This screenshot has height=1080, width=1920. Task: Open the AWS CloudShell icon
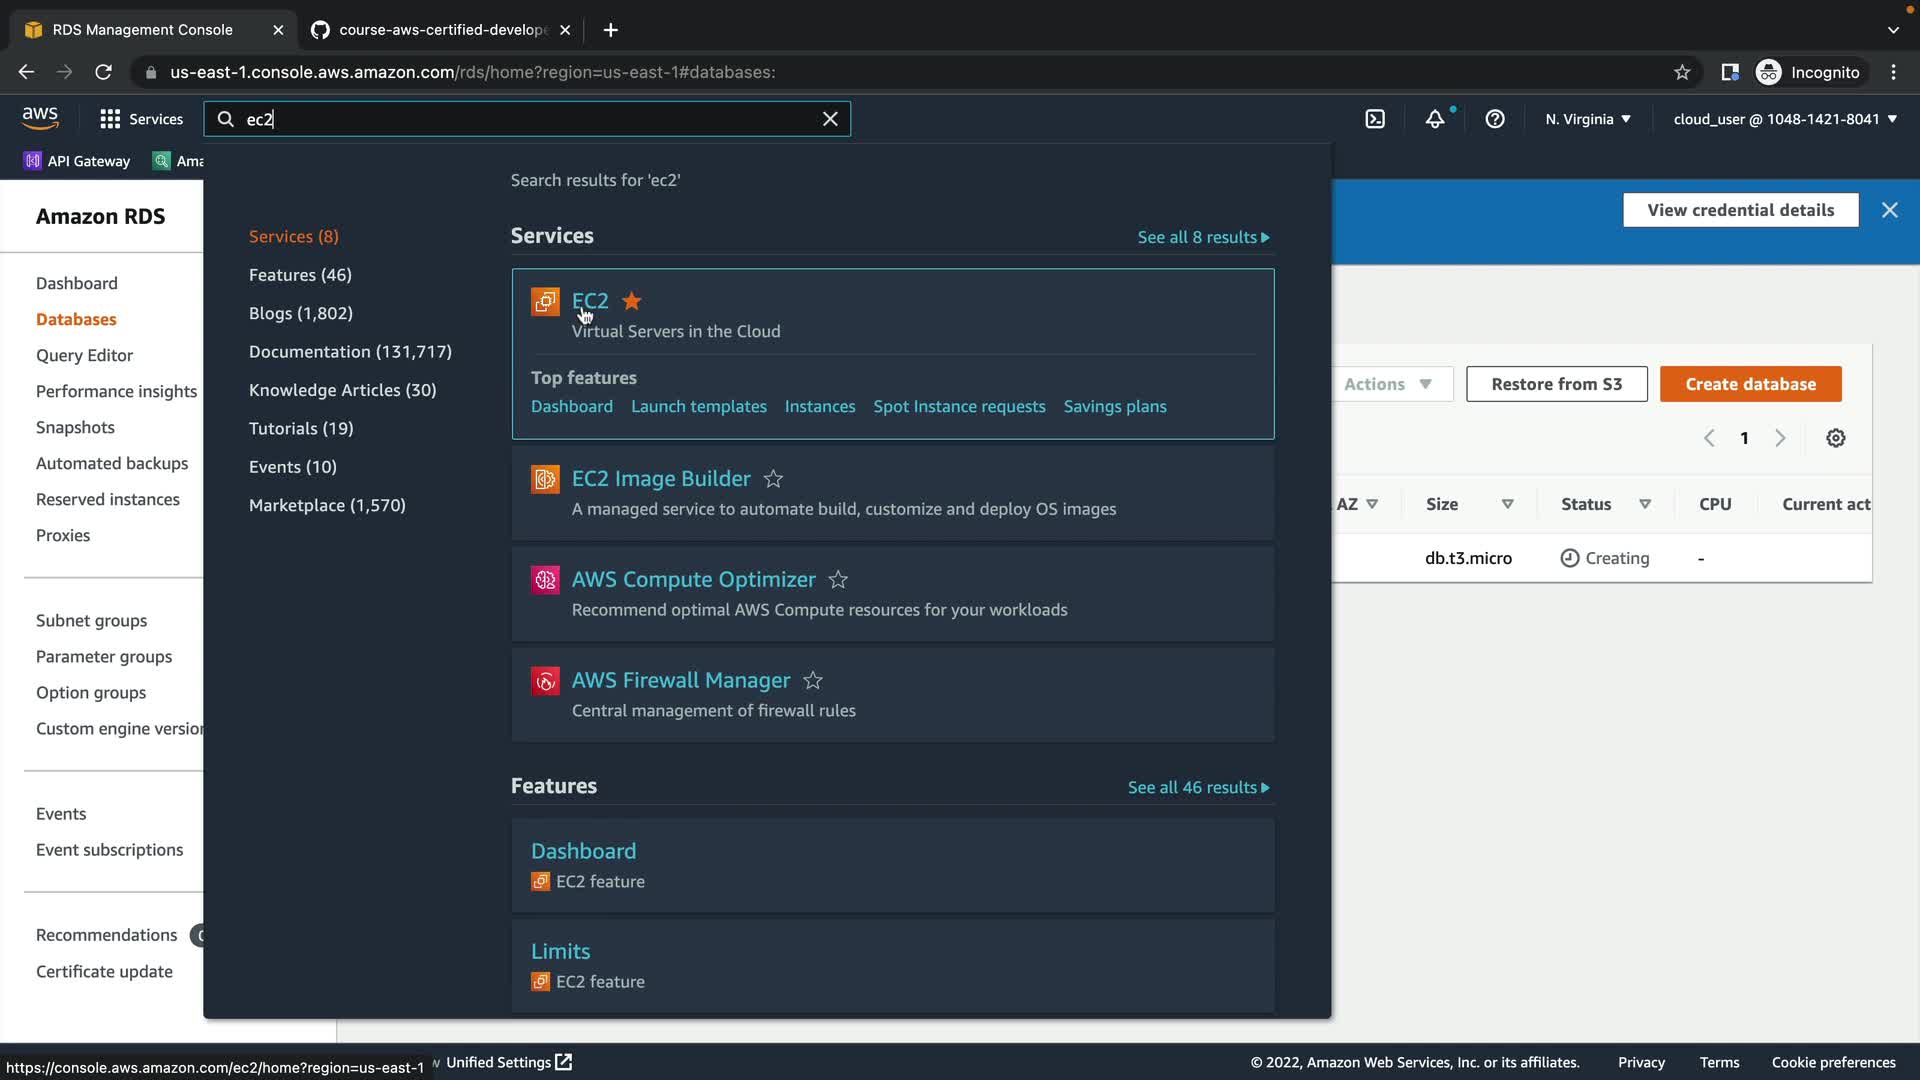click(x=1375, y=119)
